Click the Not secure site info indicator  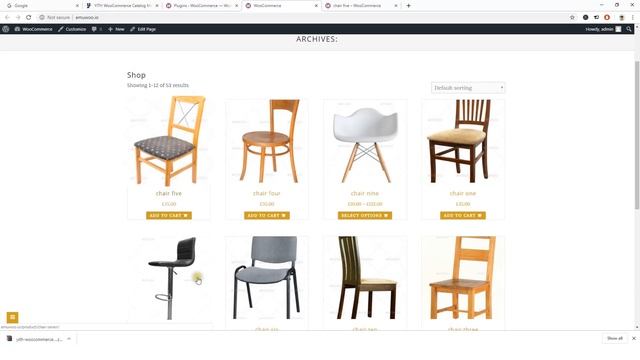(55, 18)
